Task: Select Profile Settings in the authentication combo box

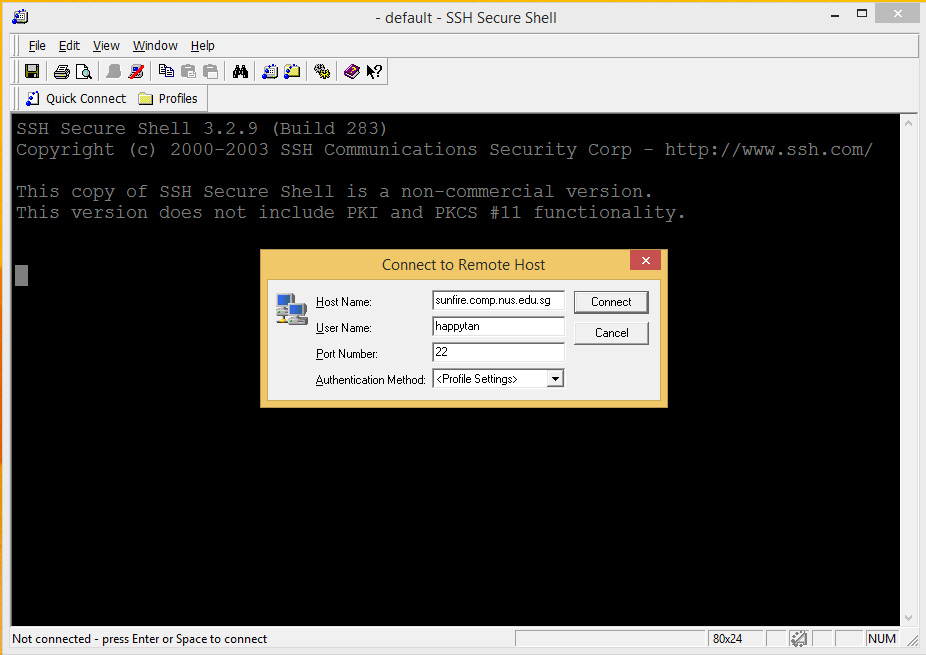Action: pos(490,378)
